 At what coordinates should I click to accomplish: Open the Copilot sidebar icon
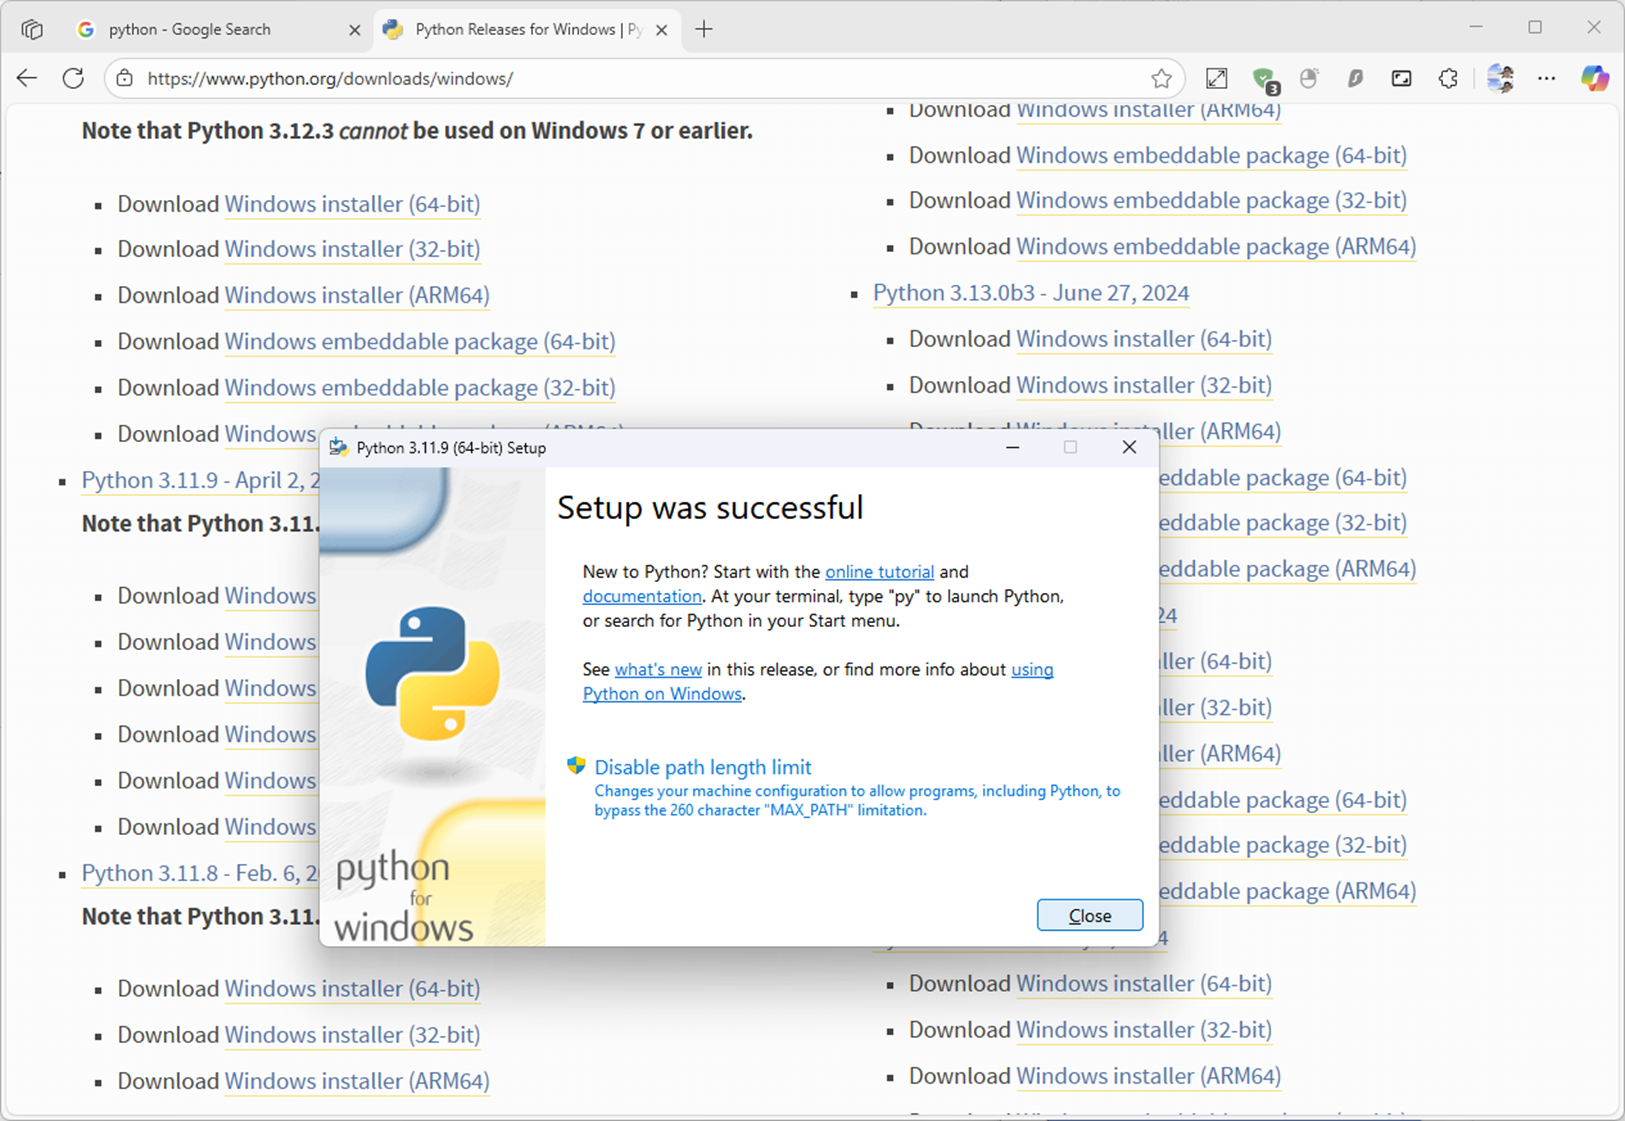pos(1595,78)
